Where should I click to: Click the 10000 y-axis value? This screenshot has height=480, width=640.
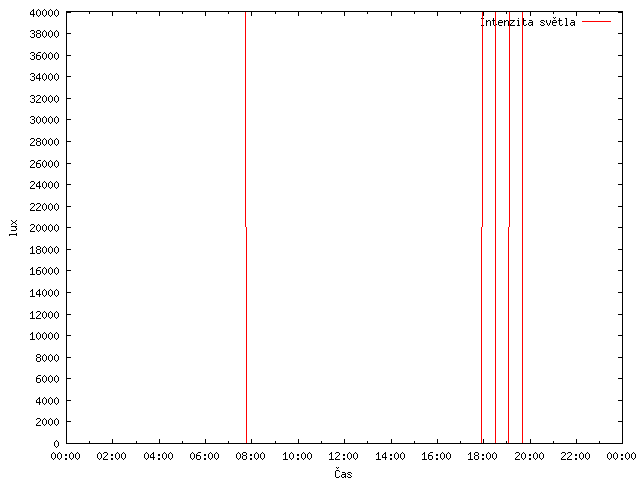(x=44, y=336)
